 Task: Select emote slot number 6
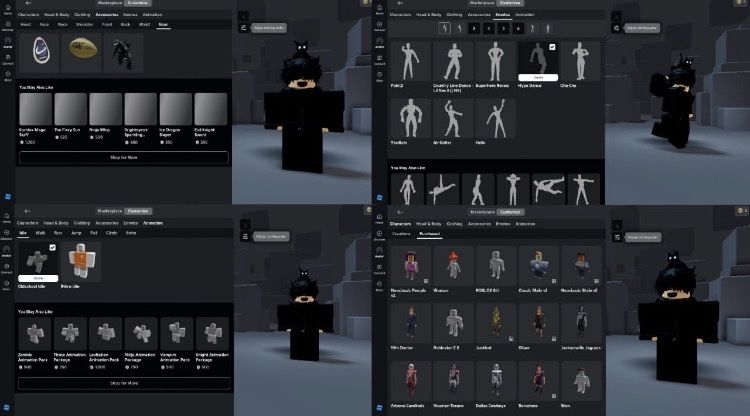tap(518, 29)
